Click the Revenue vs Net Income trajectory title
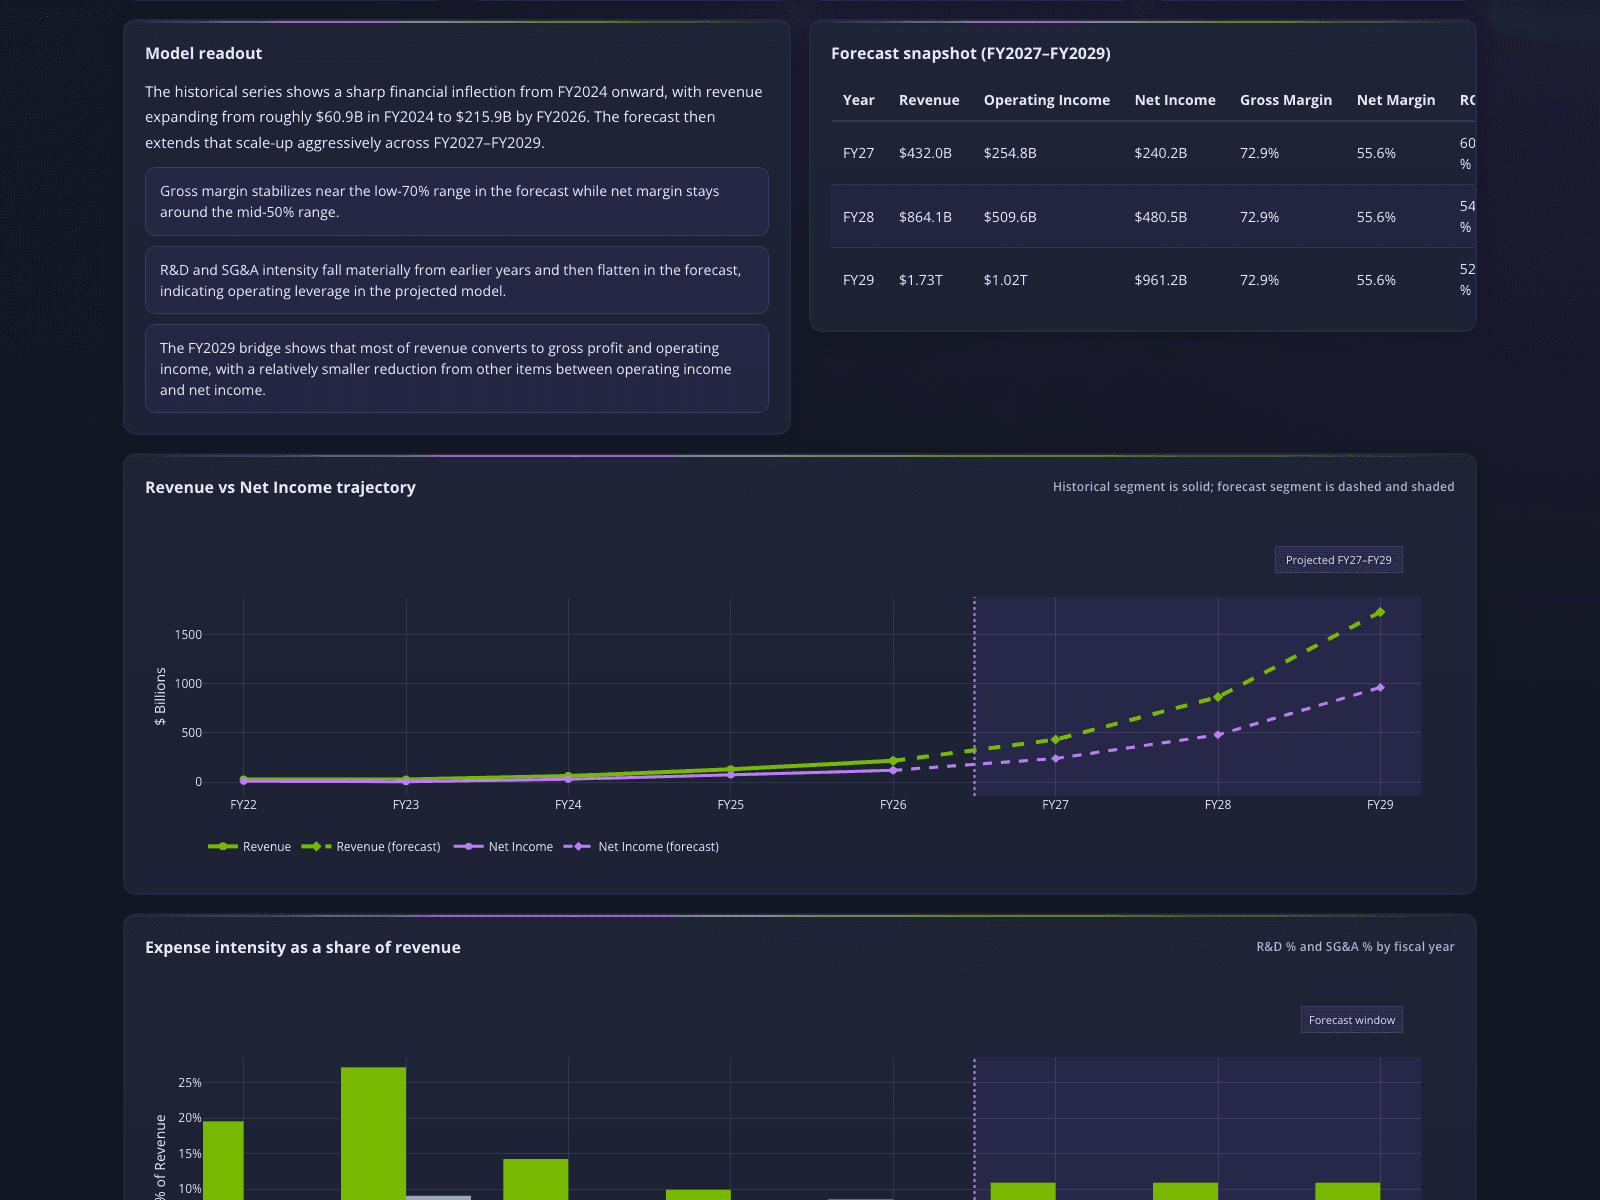 [280, 487]
